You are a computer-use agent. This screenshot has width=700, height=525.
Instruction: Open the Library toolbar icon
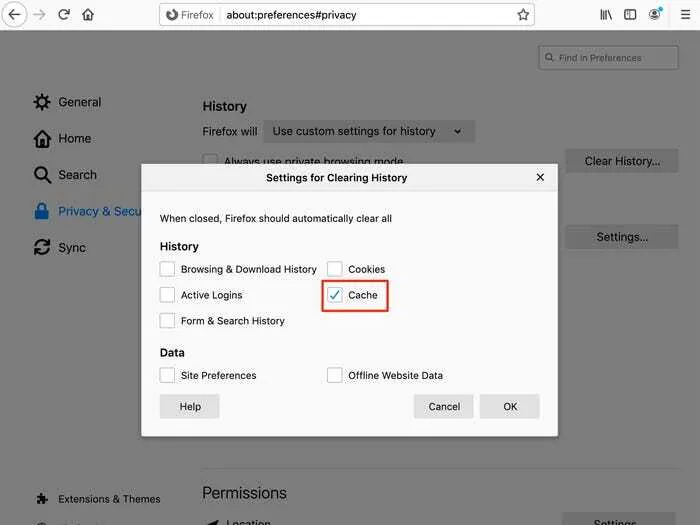coord(606,15)
